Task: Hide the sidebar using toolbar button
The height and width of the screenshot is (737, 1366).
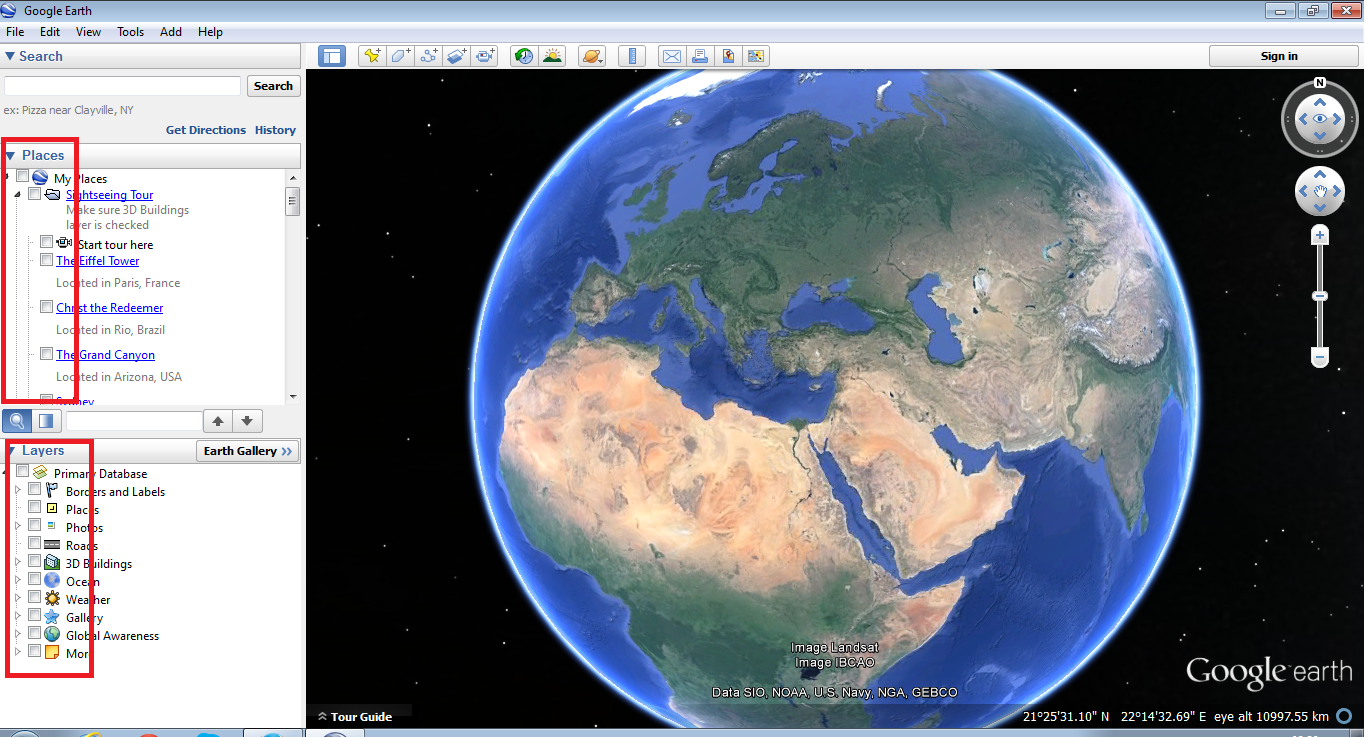Action: (x=331, y=56)
